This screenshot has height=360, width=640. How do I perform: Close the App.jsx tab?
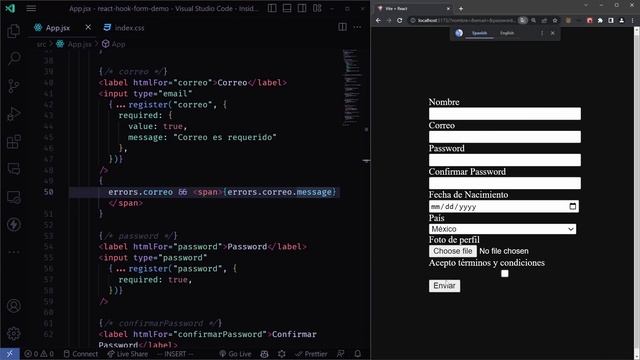[x=88, y=27]
